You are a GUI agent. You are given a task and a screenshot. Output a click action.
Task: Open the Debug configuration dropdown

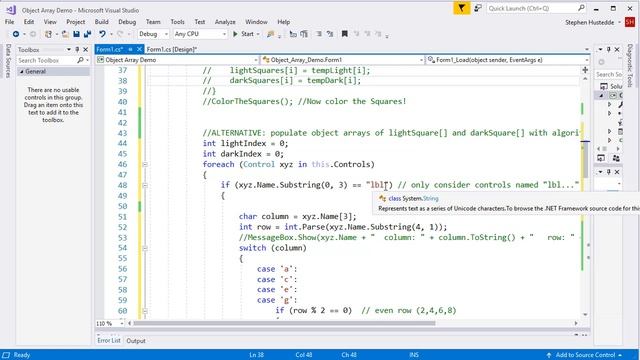click(x=153, y=34)
